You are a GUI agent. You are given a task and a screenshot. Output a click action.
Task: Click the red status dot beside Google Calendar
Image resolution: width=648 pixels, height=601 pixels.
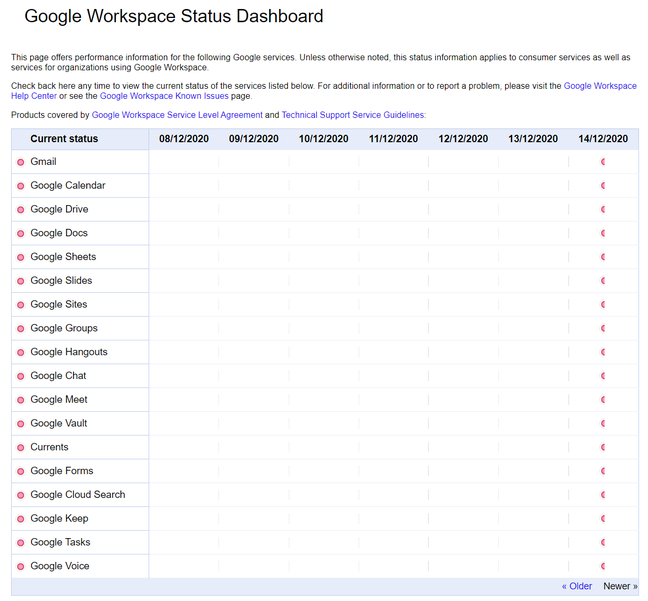(20, 186)
